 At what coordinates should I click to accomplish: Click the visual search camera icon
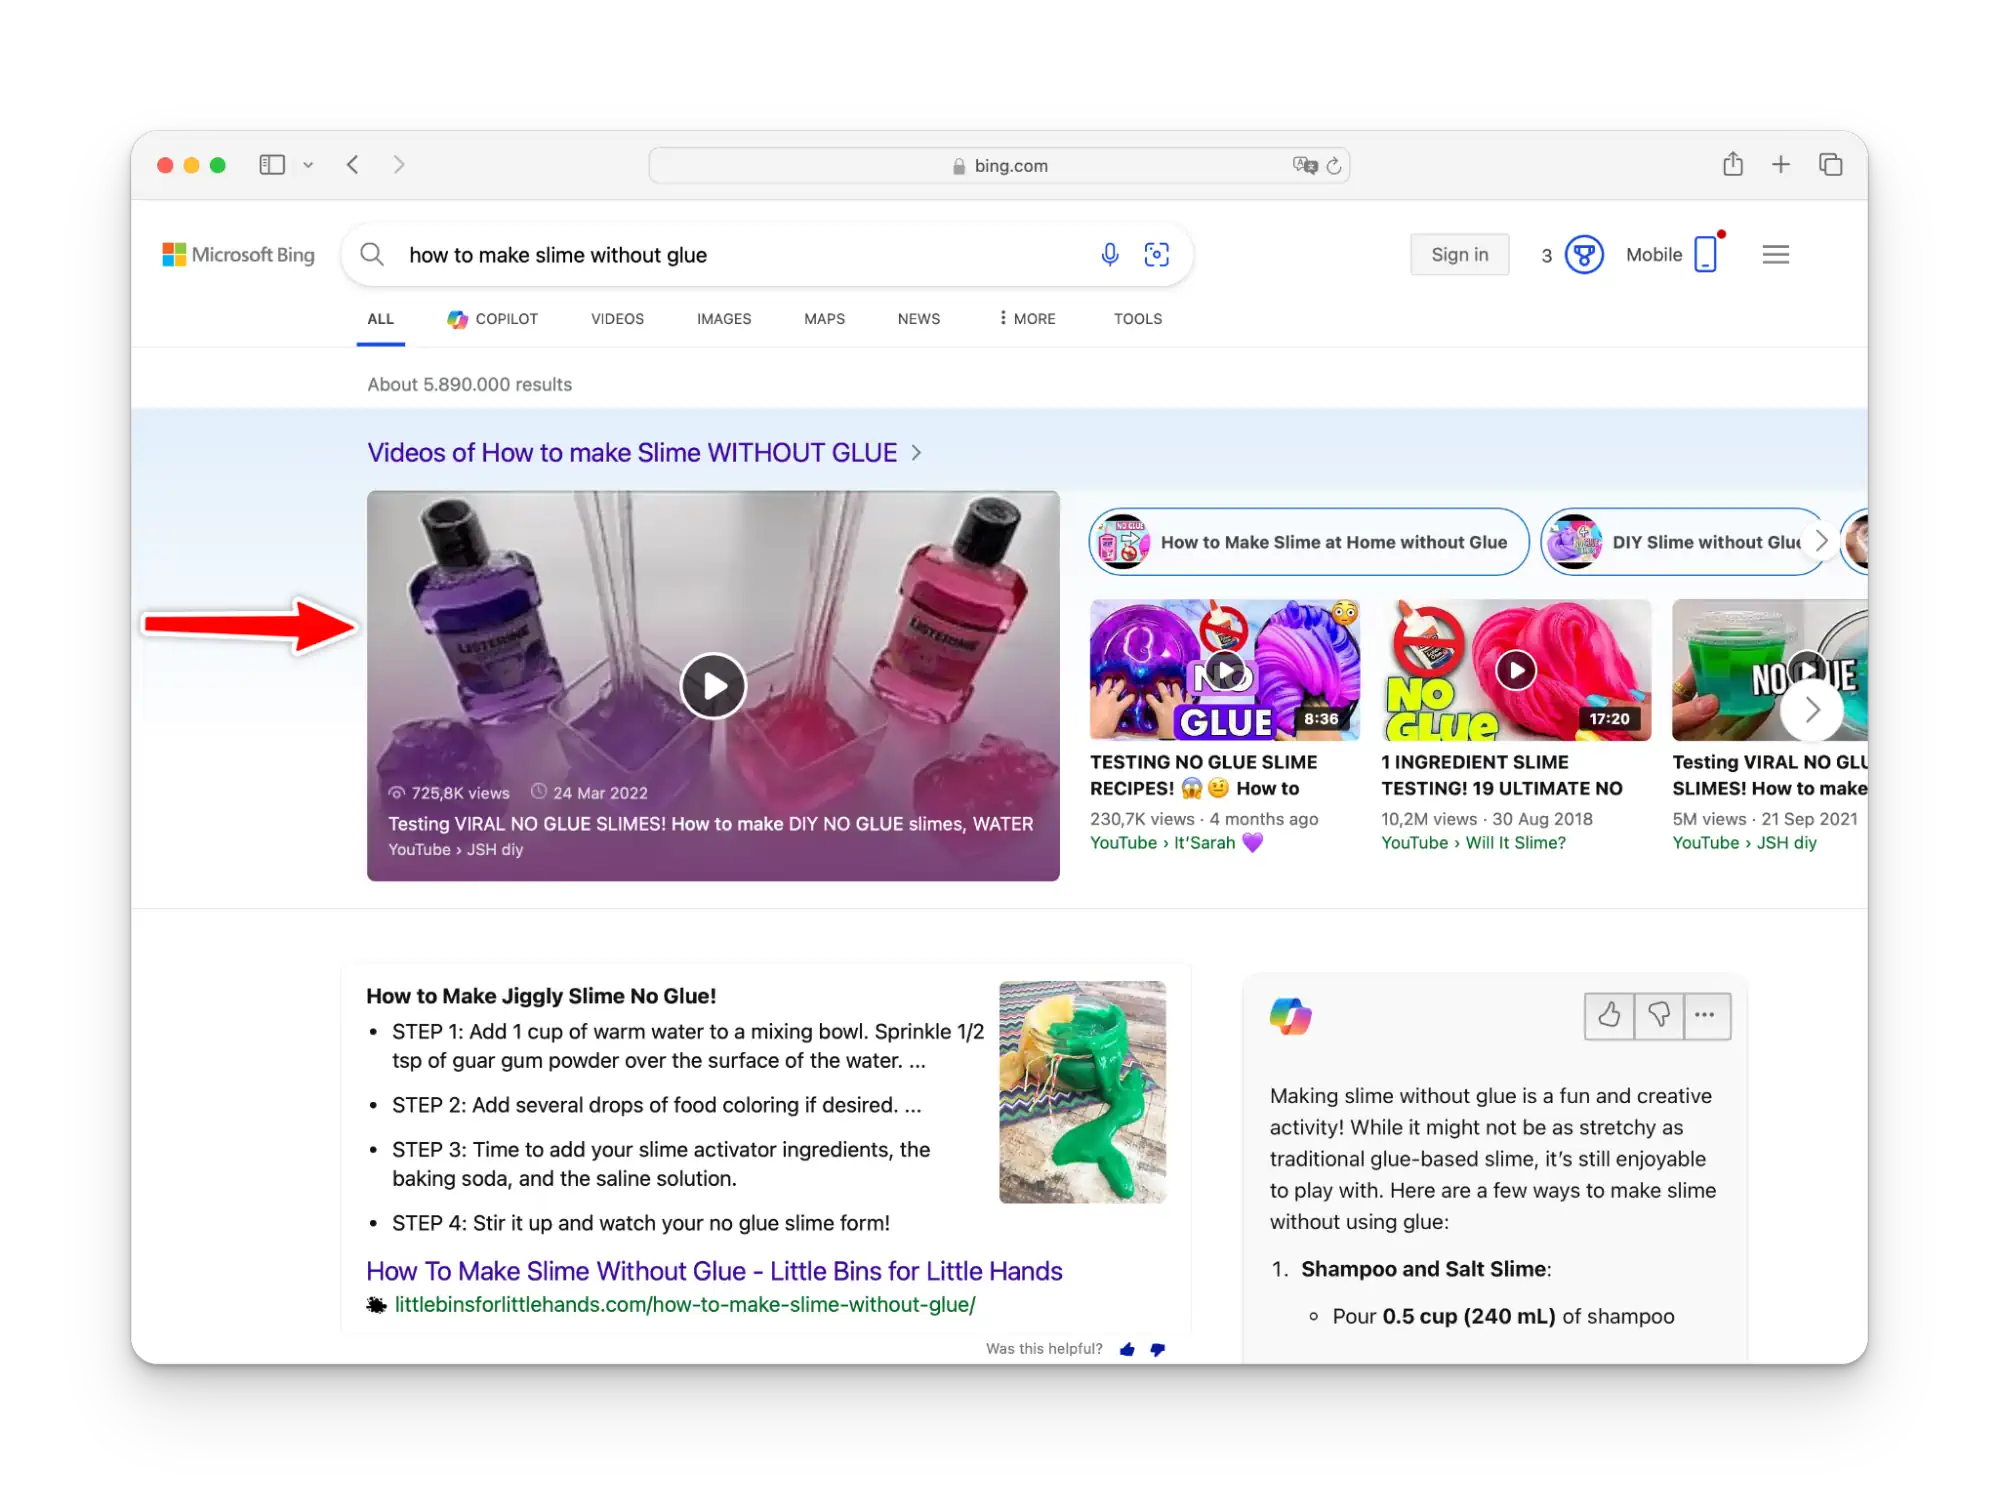(x=1157, y=253)
